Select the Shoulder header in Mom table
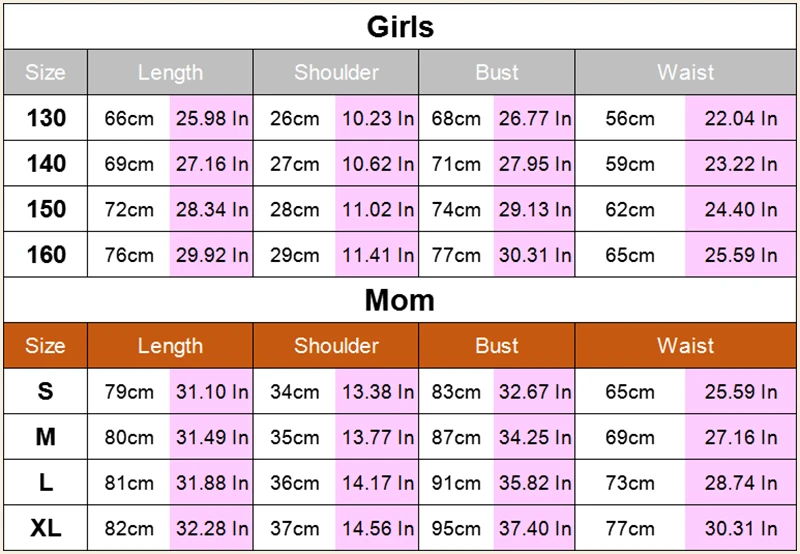Screen dimensions: 800x554 pyautogui.click(x=336, y=346)
